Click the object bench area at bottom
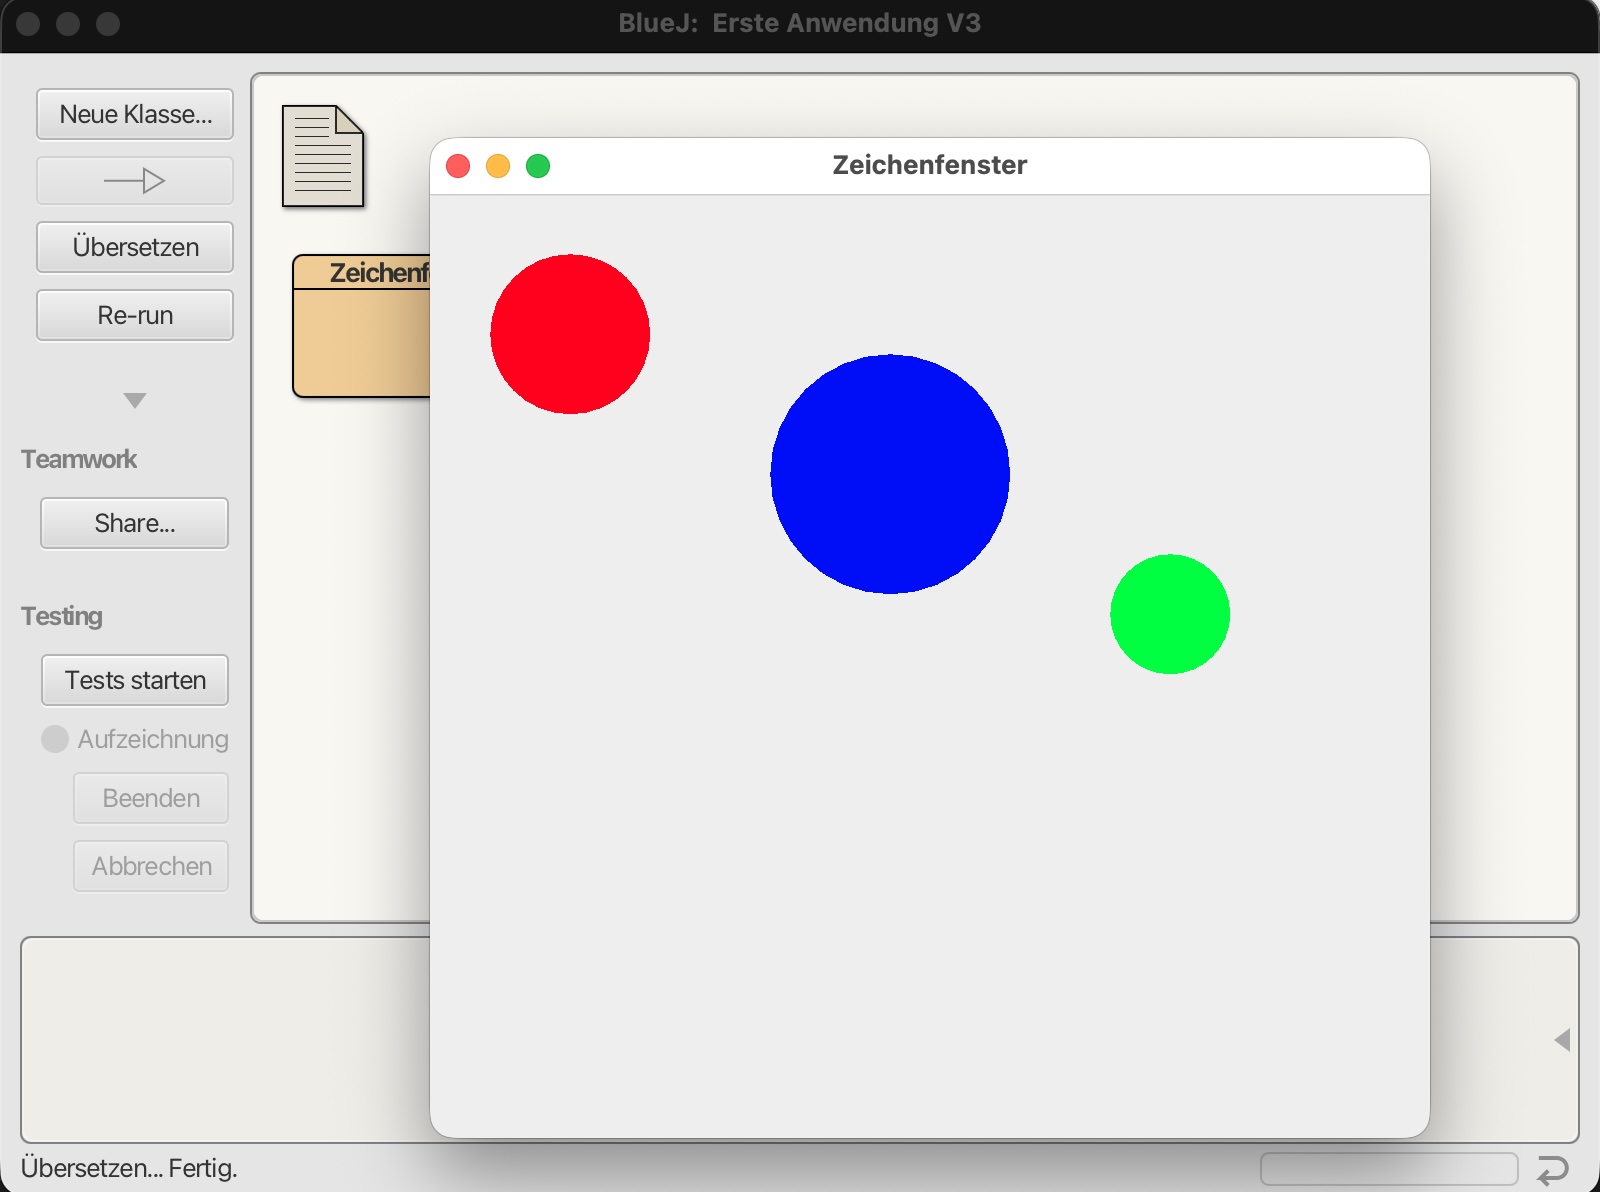Screen dimensions: 1600x1192 [x=225, y=1040]
